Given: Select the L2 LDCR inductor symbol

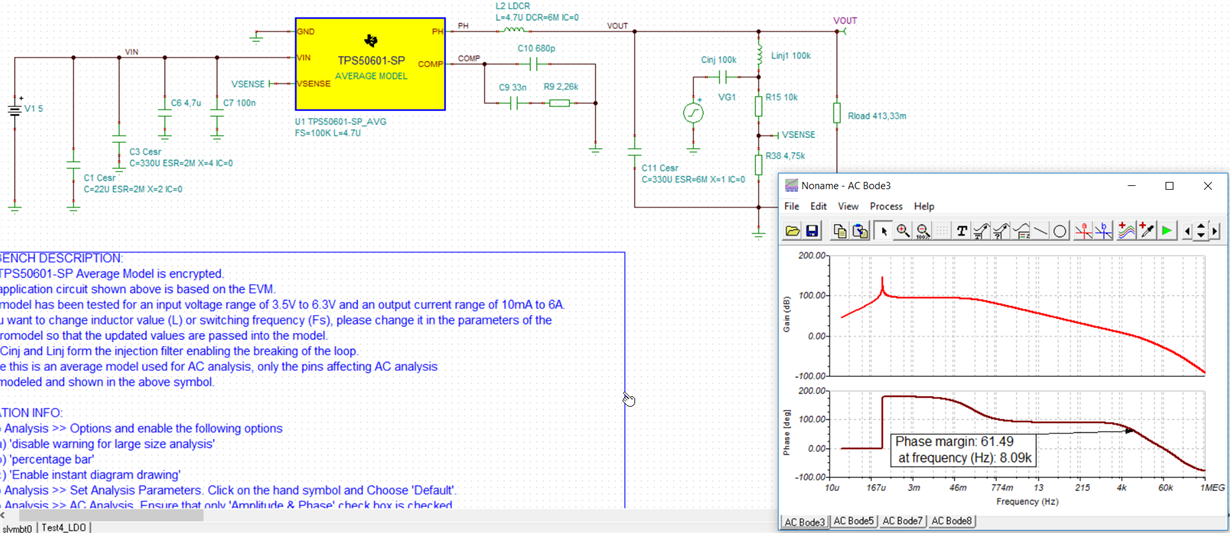Looking at the screenshot, I should [x=514, y=30].
